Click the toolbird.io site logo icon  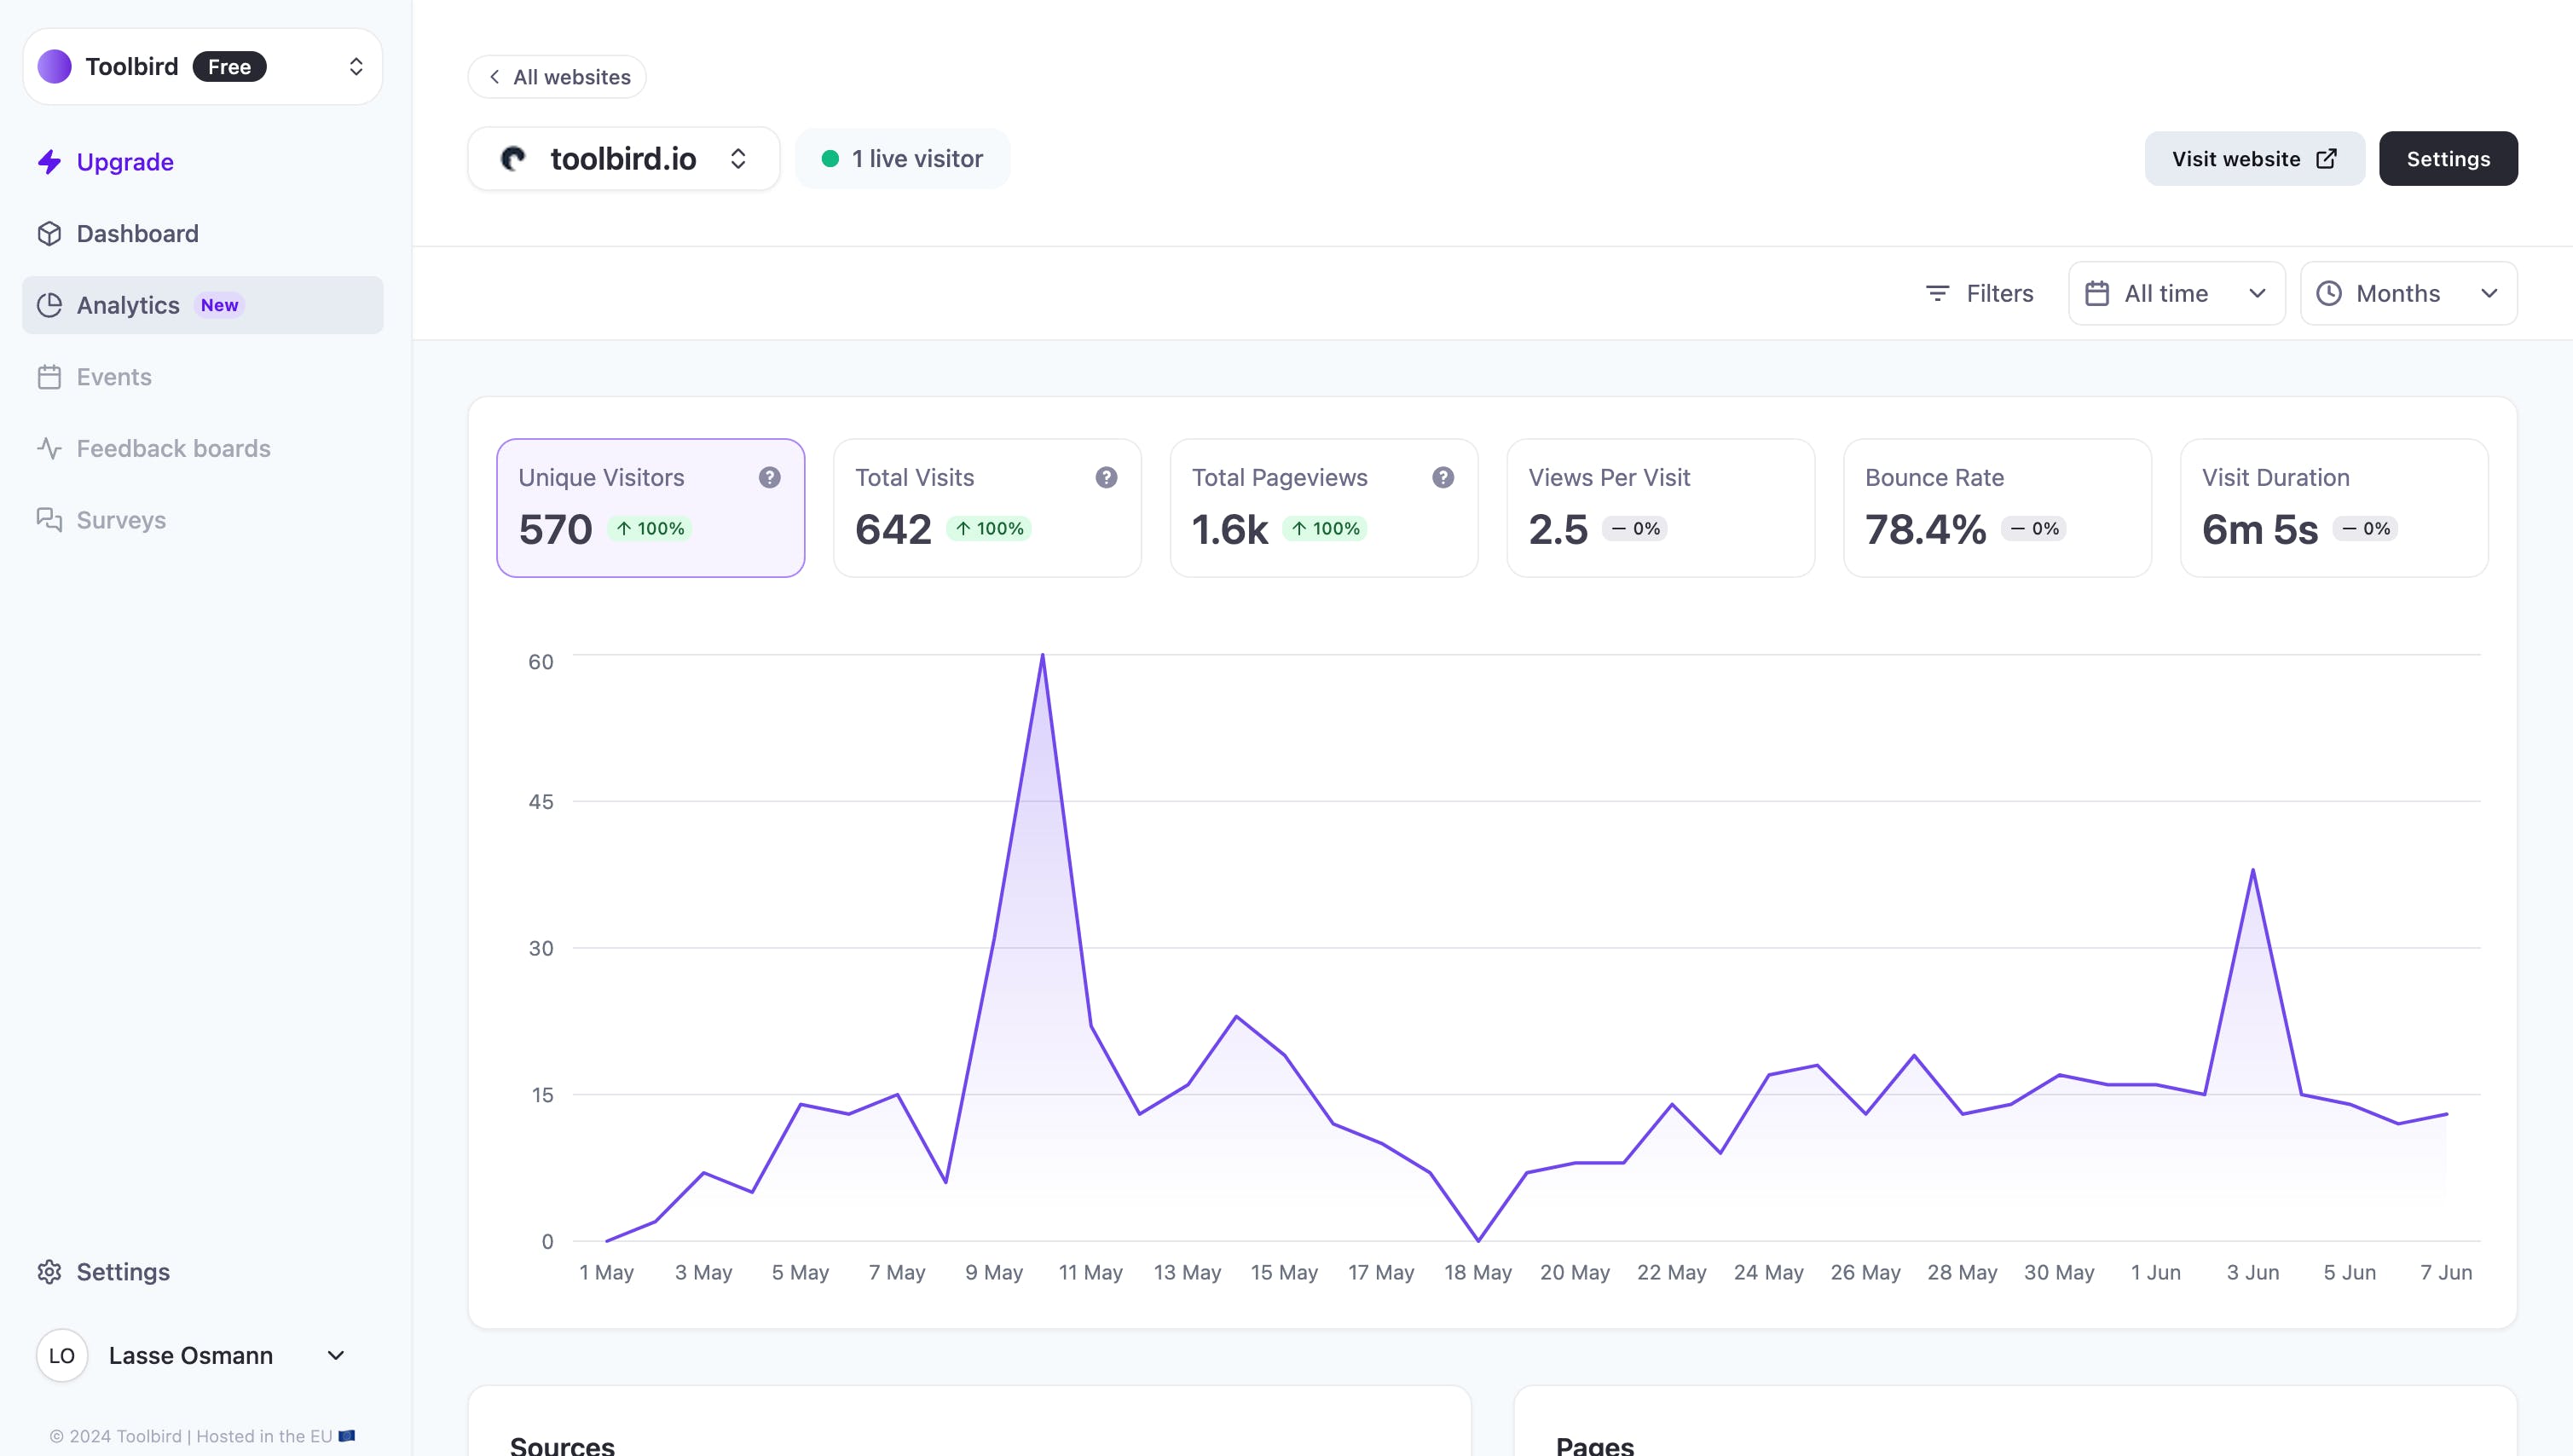click(x=514, y=159)
